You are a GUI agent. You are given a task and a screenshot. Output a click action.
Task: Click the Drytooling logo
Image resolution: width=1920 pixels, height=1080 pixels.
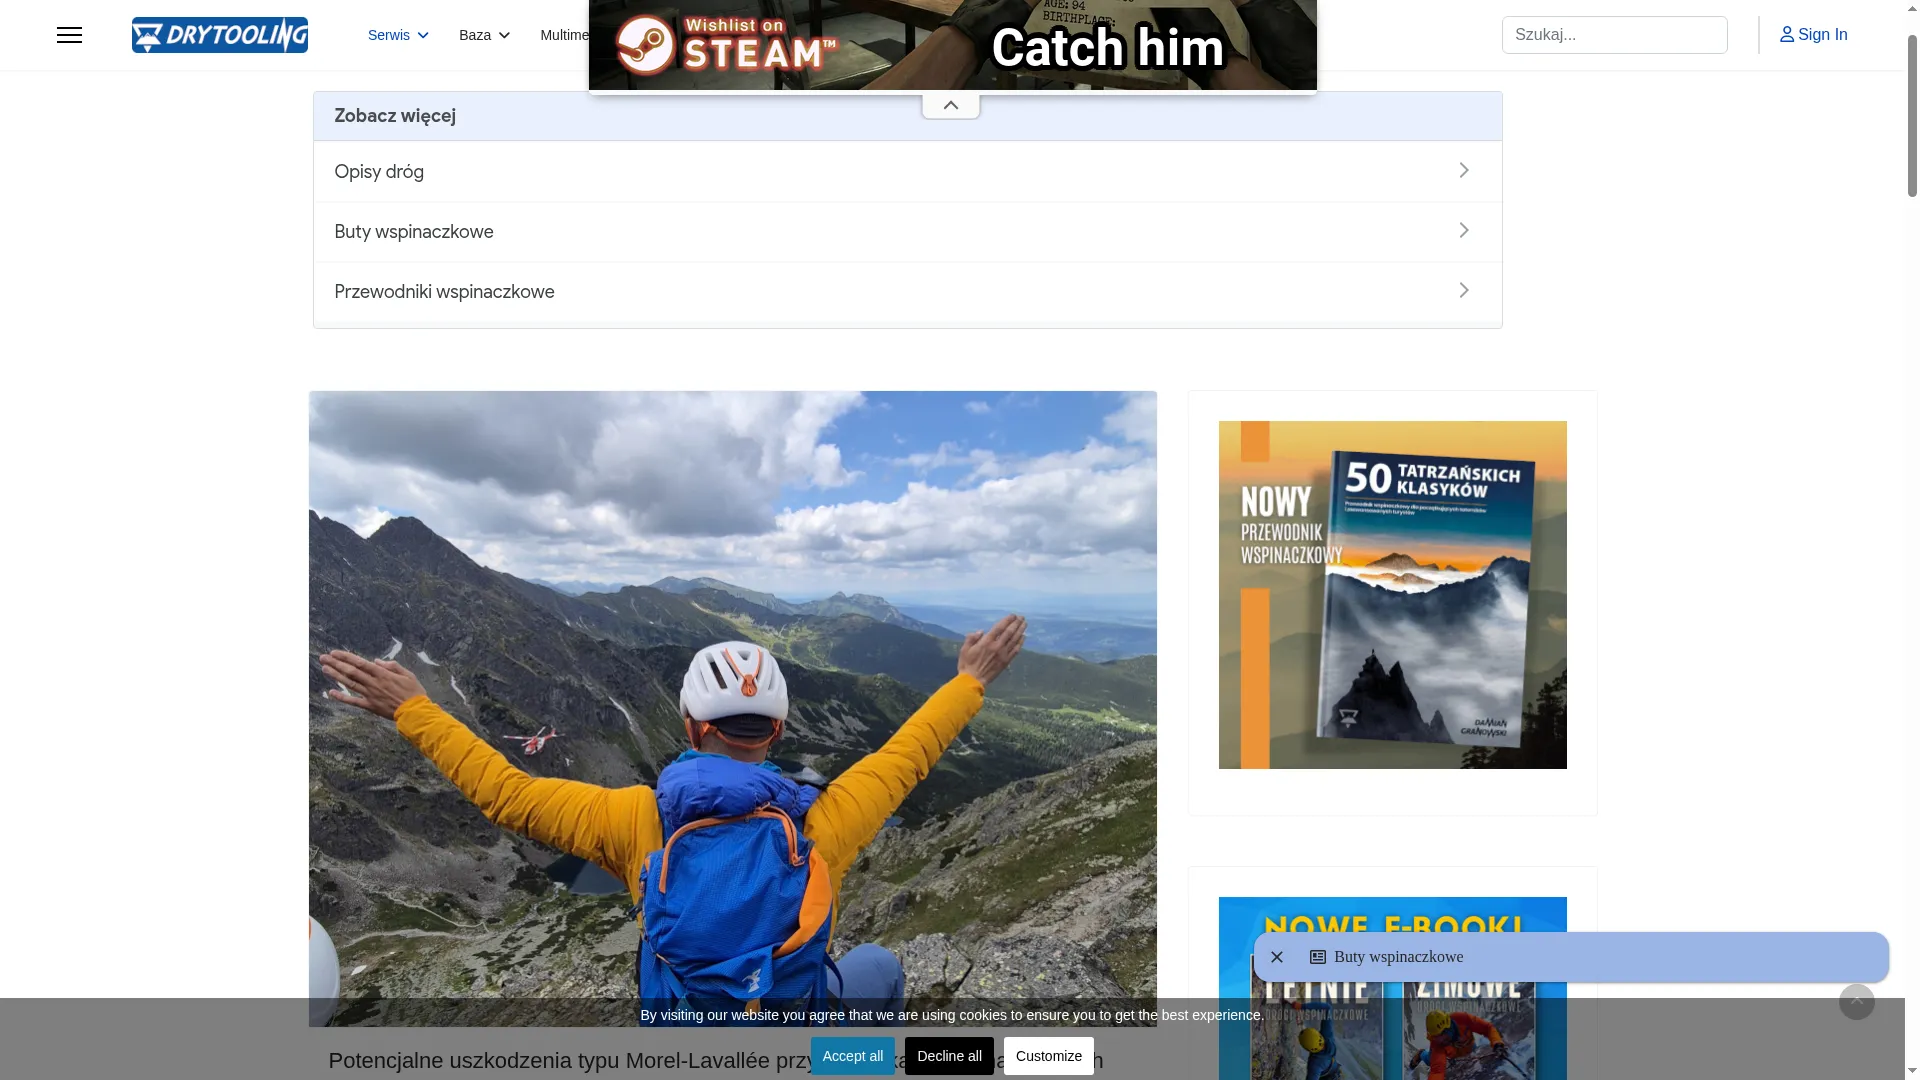click(x=220, y=35)
